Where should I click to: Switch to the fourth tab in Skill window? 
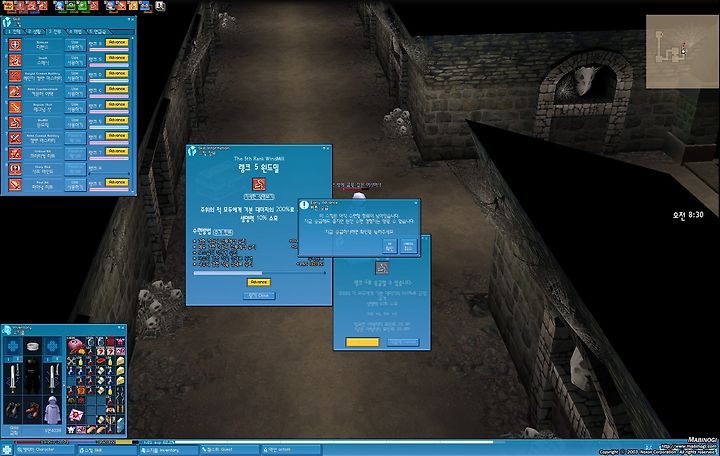tap(76, 32)
